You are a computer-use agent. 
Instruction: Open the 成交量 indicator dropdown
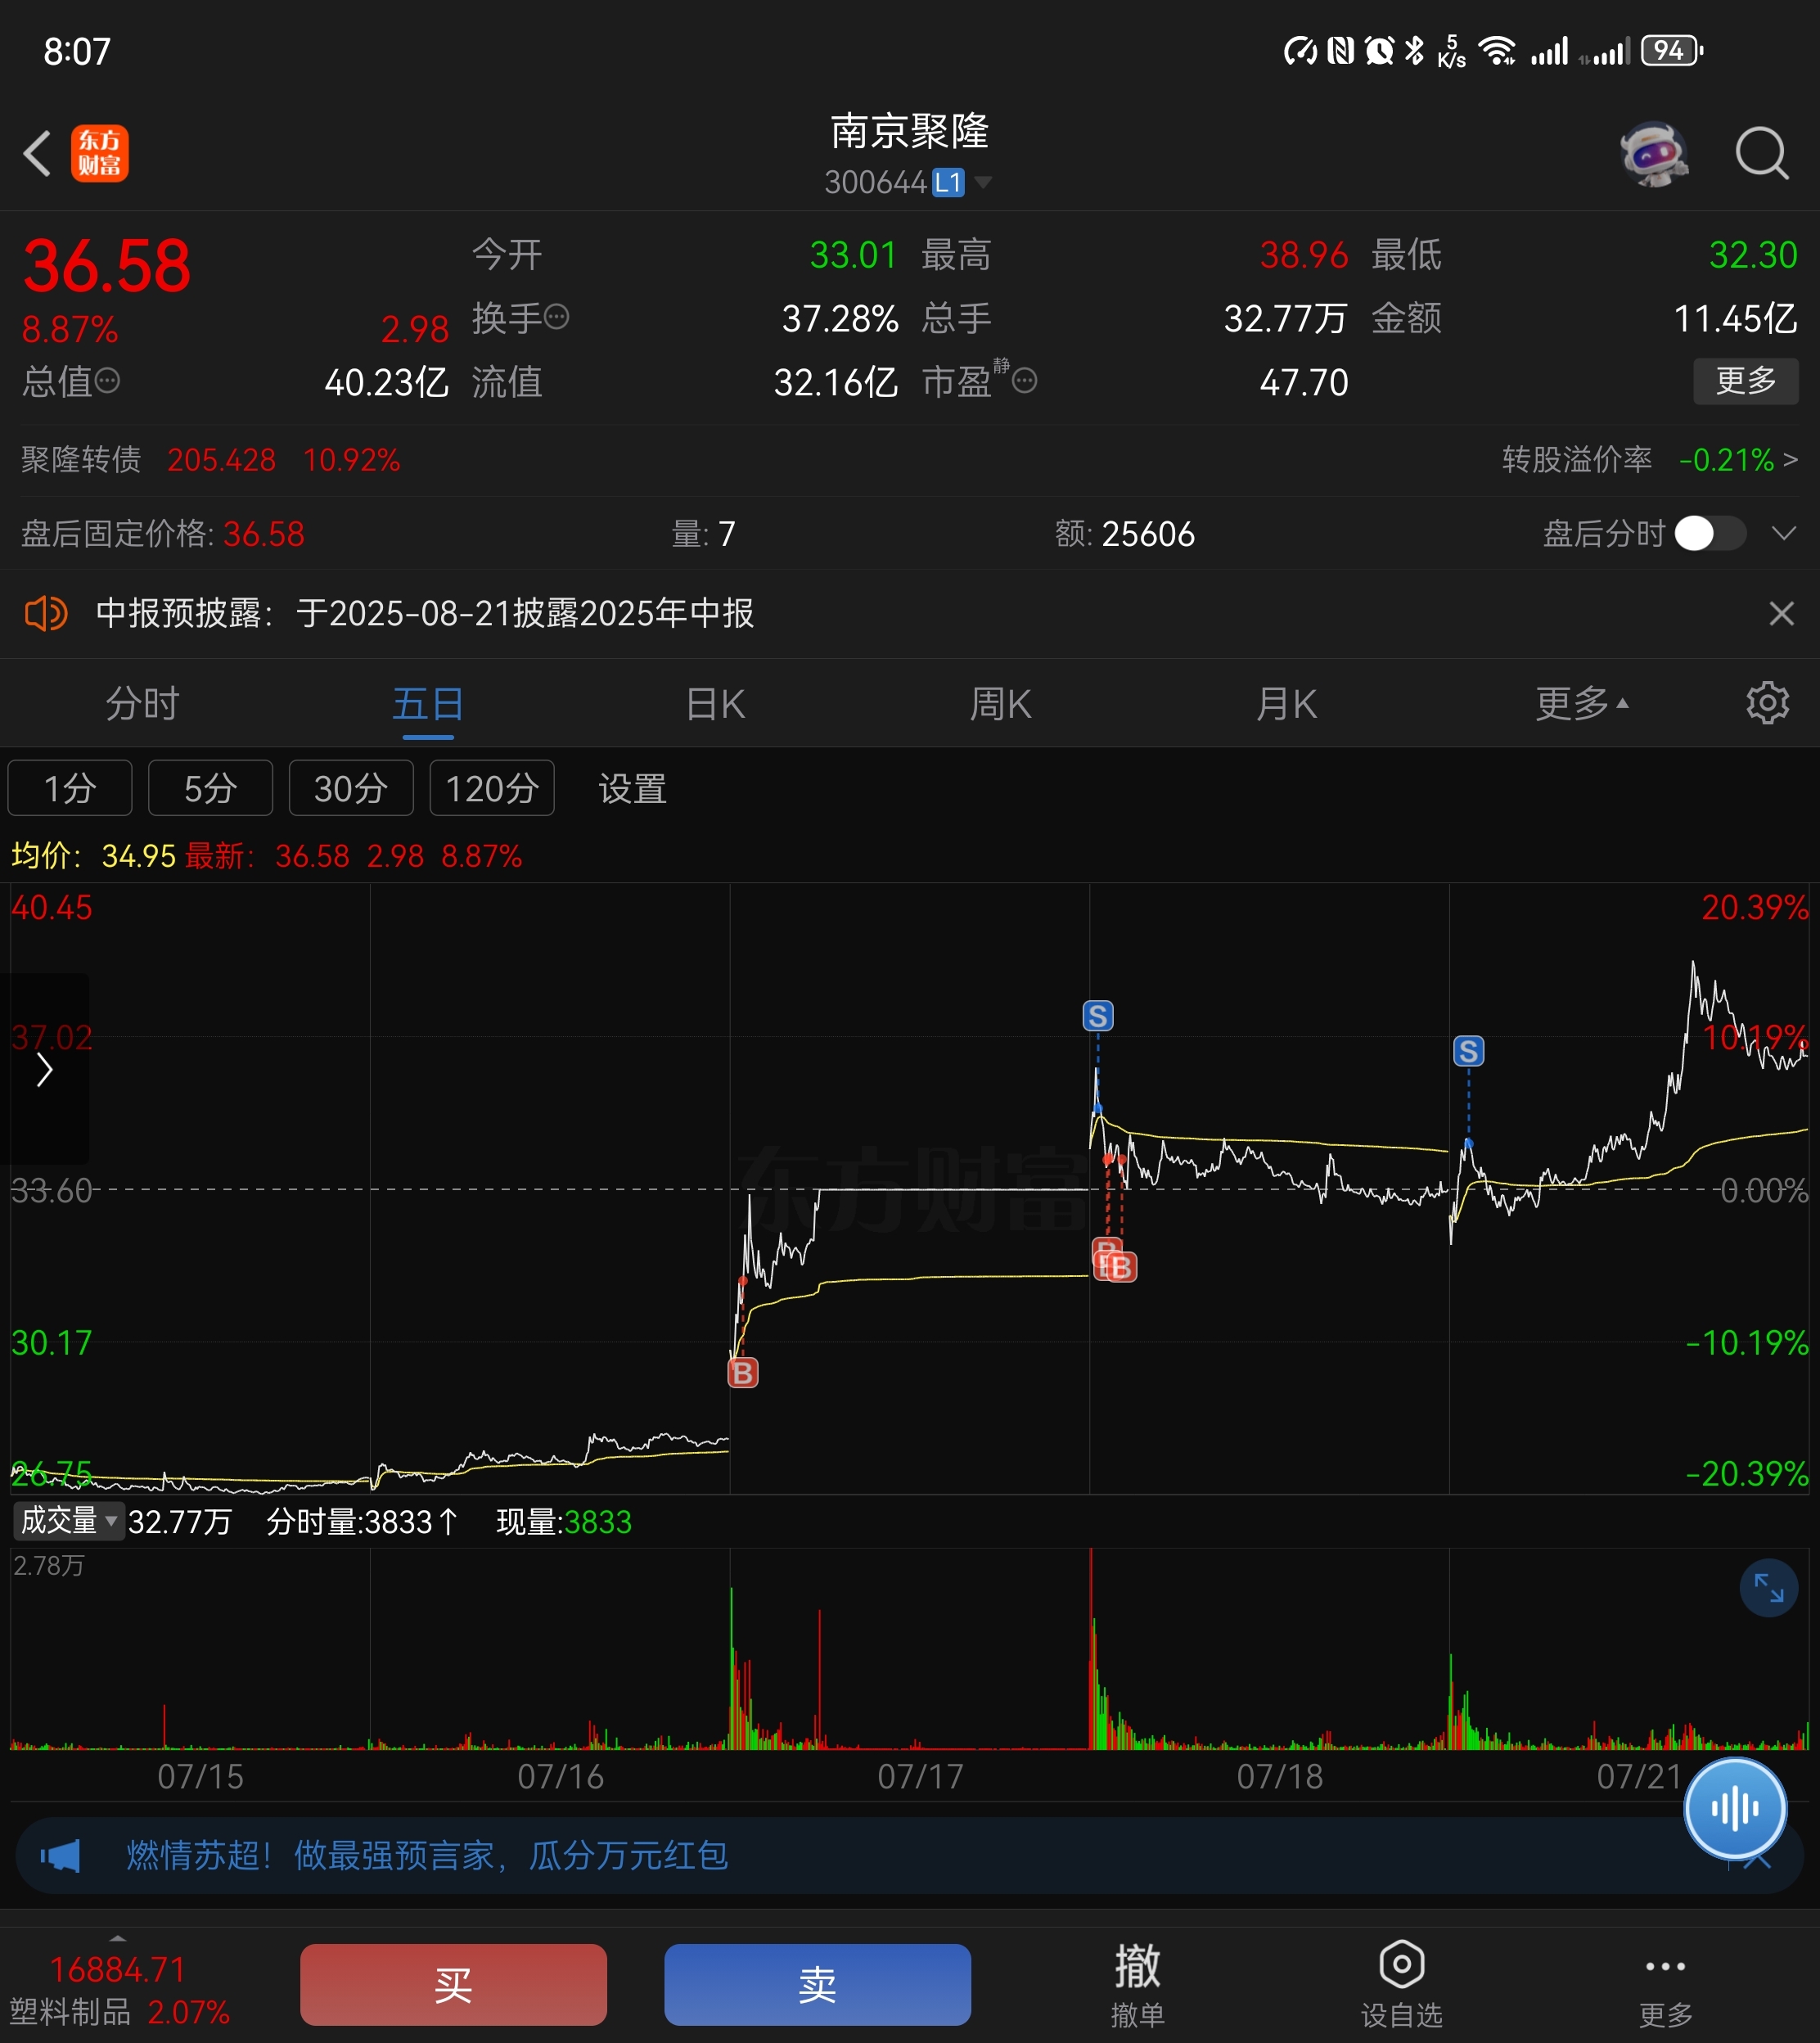pyautogui.click(x=68, y=1521)
